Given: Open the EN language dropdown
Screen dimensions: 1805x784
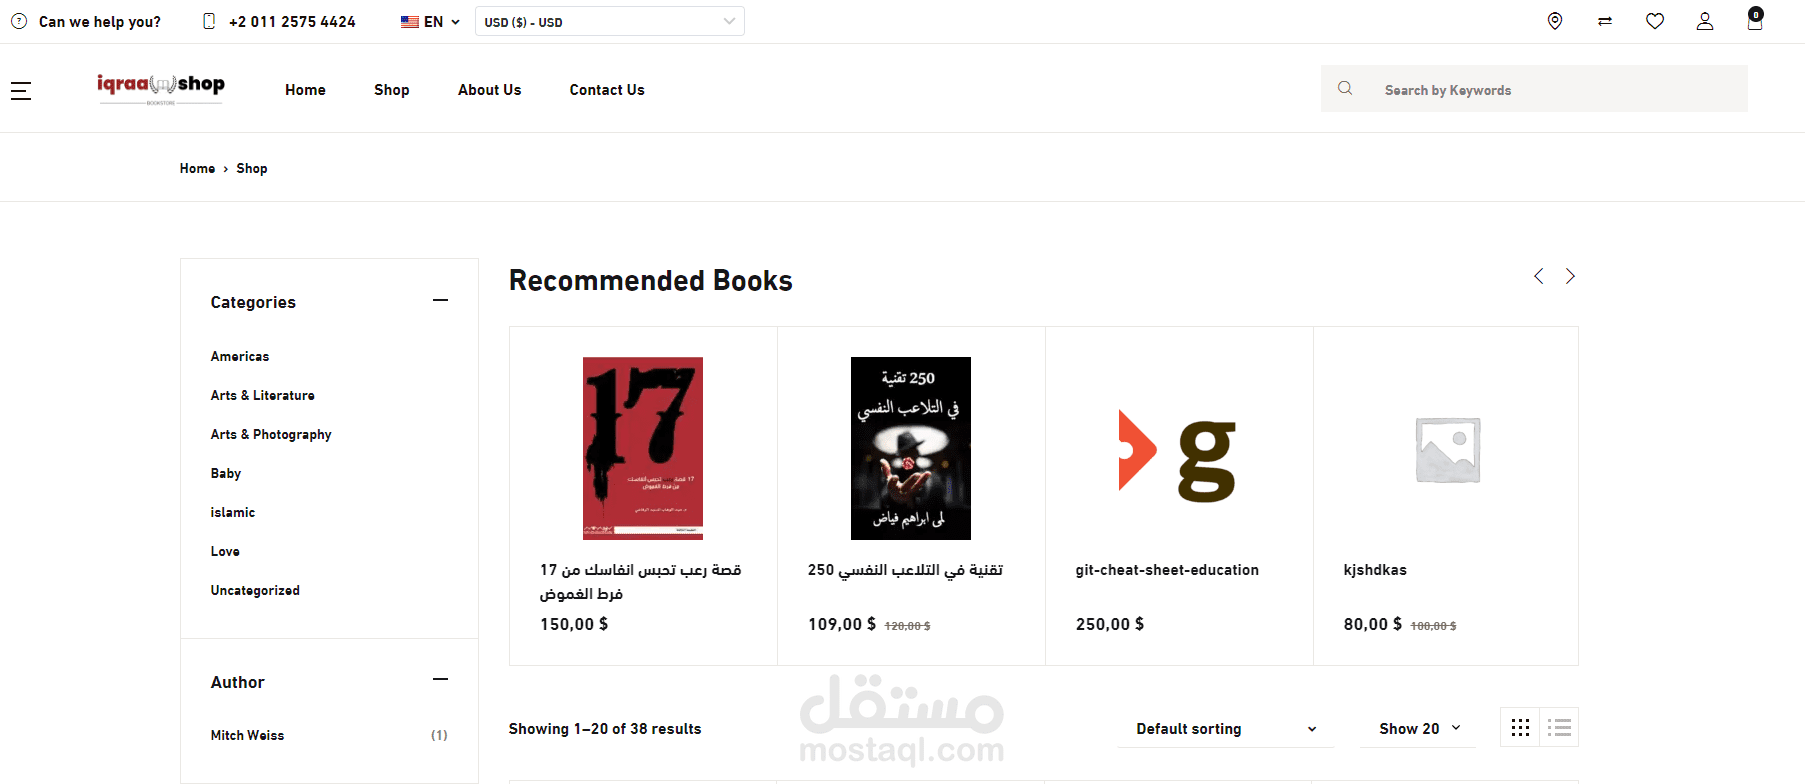Looking at the screenshot, I should (430, 21).
